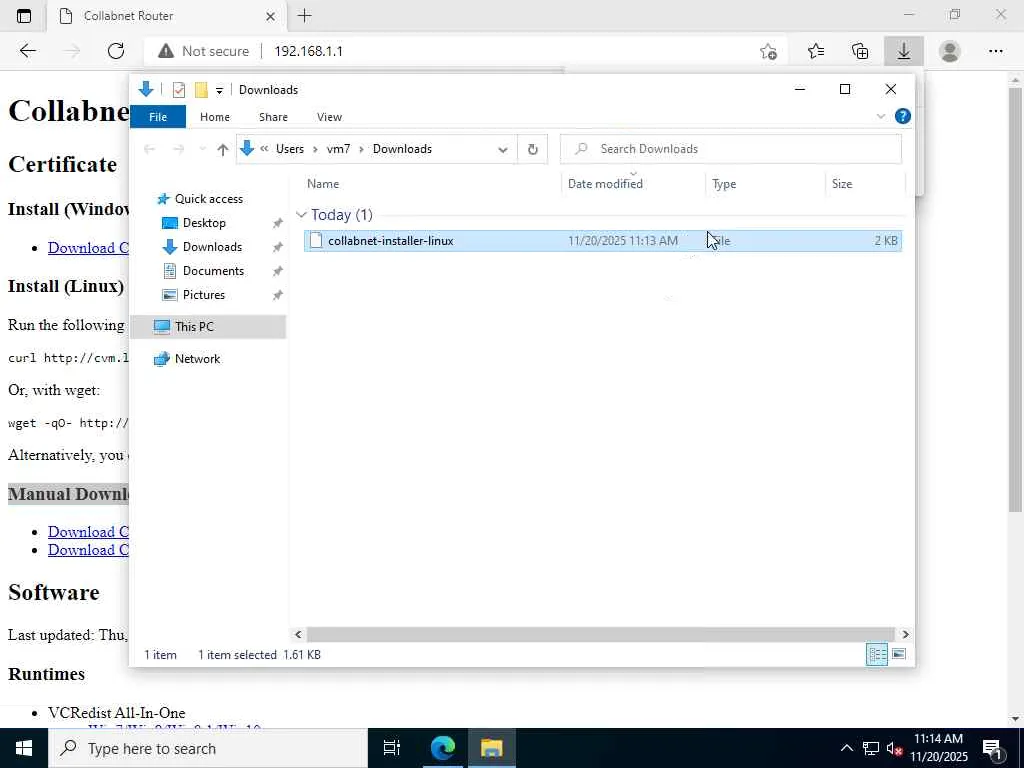Open the Action Center notifications icon
The image size is (1024, 768).
pyautogui.click(x=992, y=748)
